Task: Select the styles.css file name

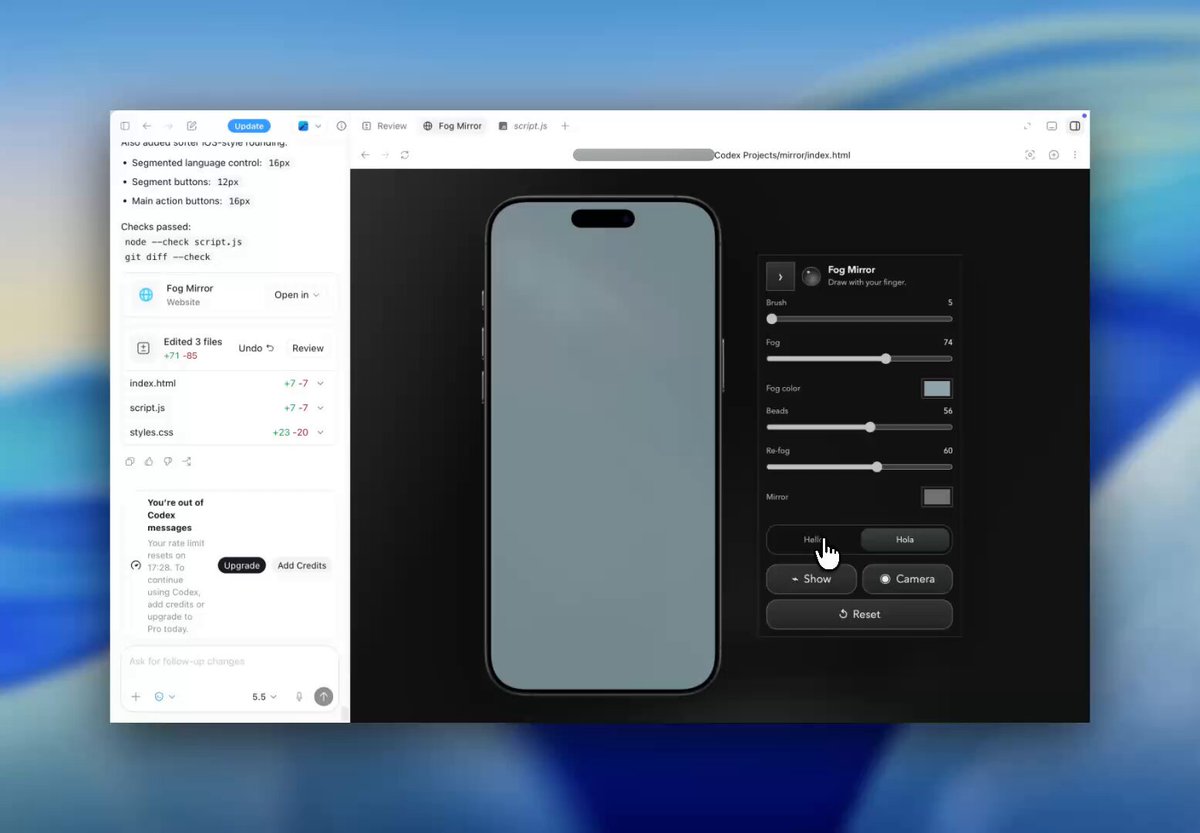Action: tap(151, 432)
